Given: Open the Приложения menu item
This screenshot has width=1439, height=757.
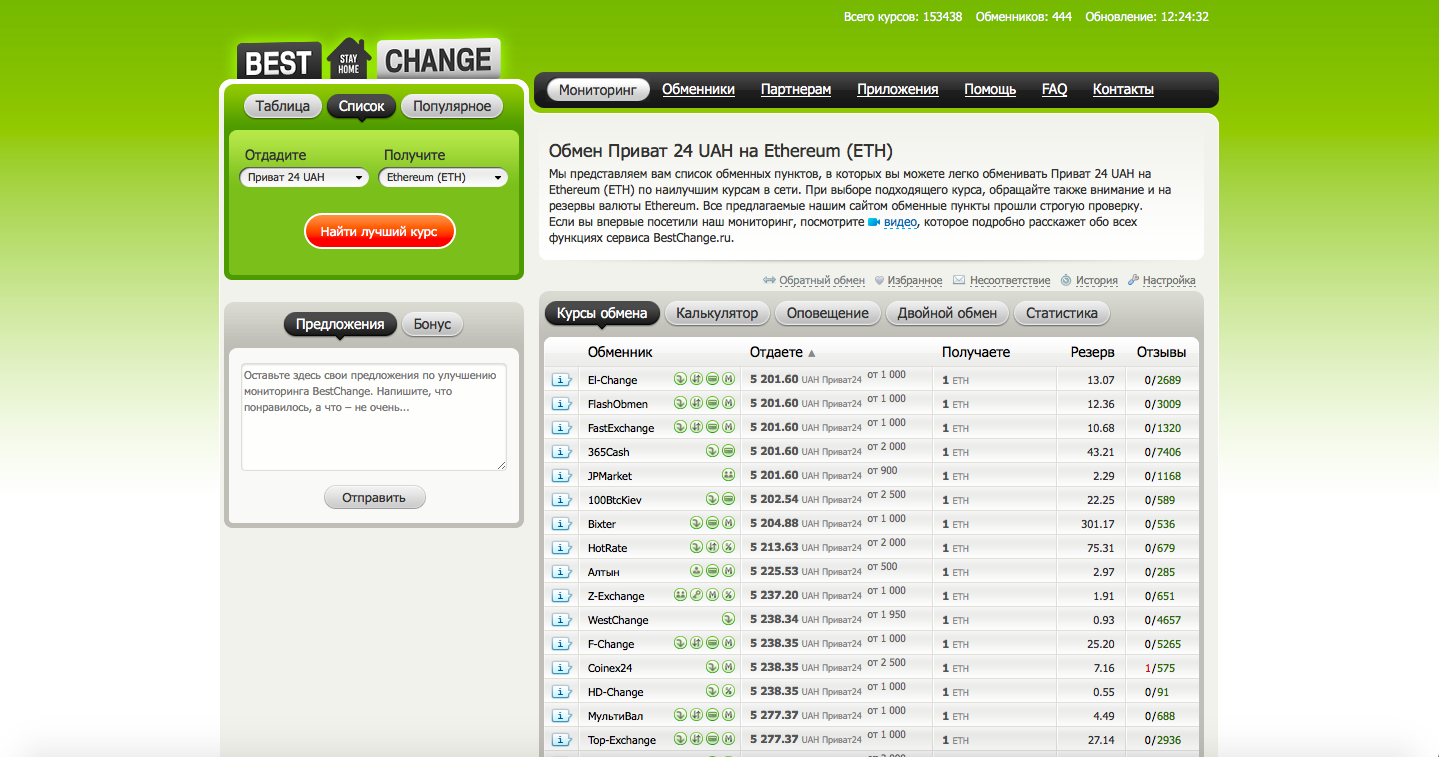Looking at the screenshot, I should click(897, 90).
